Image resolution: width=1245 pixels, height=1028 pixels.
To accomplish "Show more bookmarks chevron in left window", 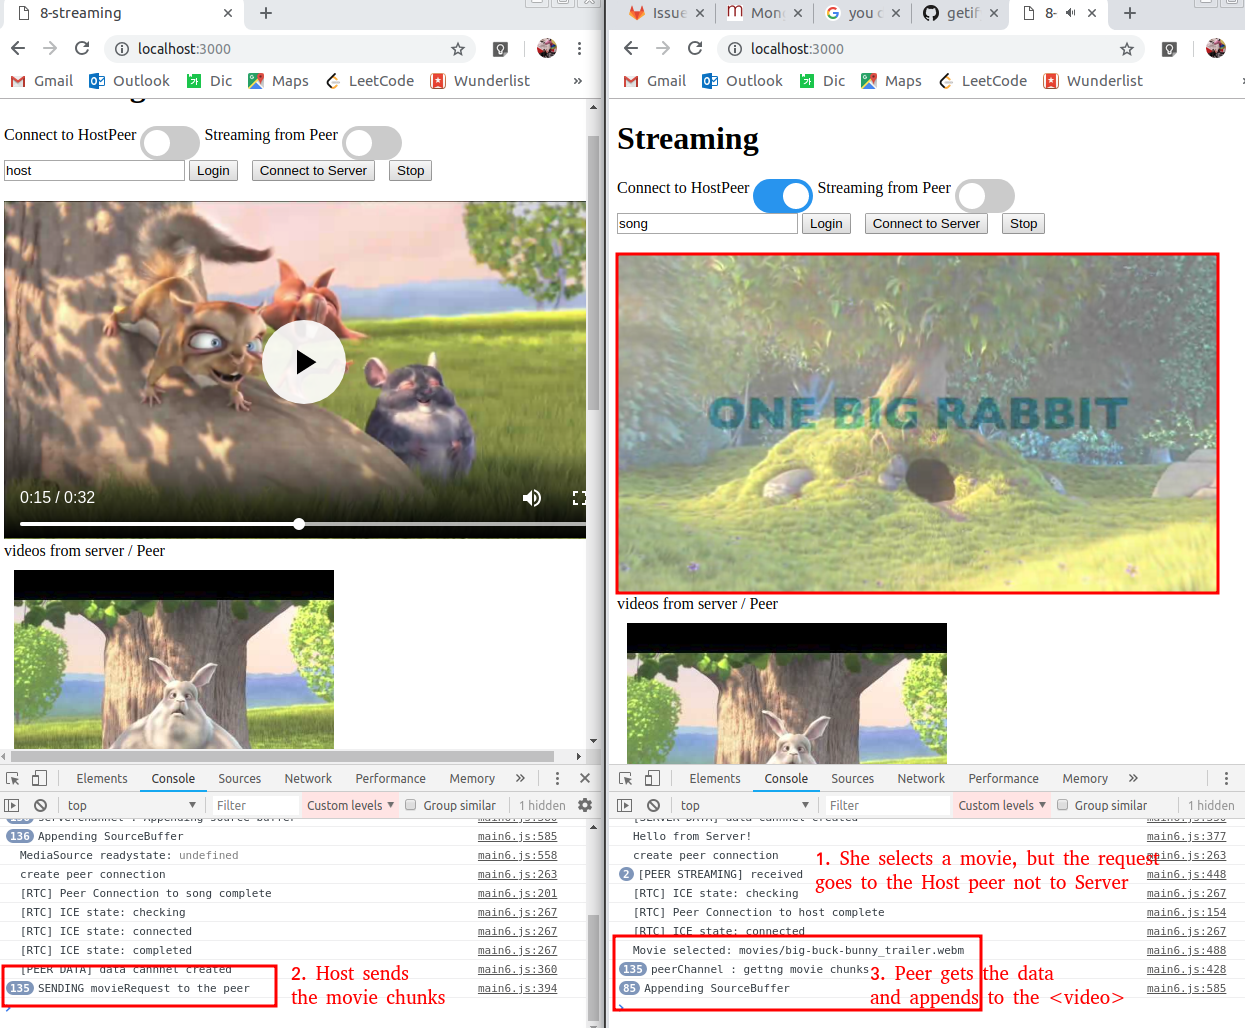I will [578, 81].
